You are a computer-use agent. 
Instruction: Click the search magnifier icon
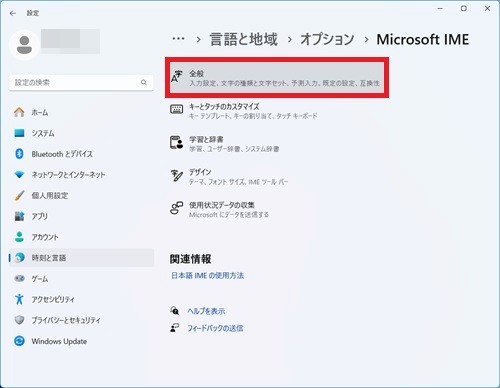click(144, 82)
